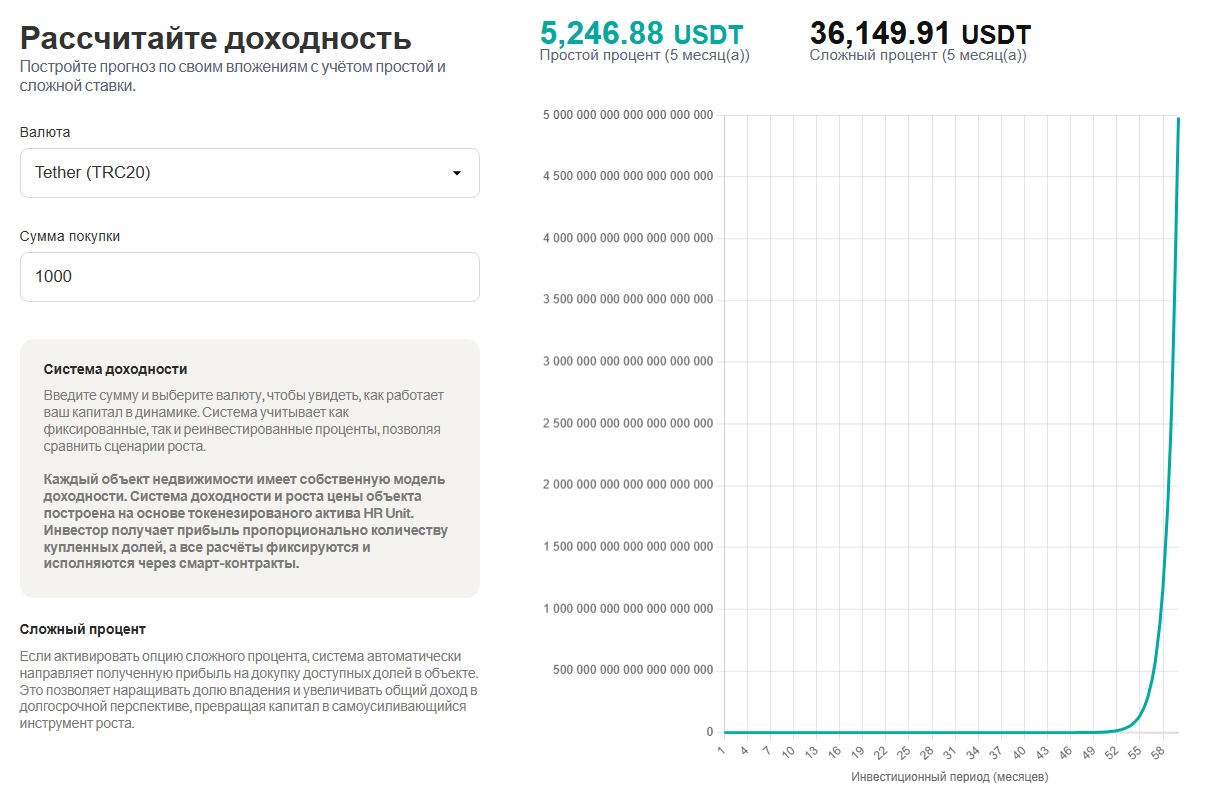Click the teal 5,246.88 USDT result value

[x=640, y=32]
